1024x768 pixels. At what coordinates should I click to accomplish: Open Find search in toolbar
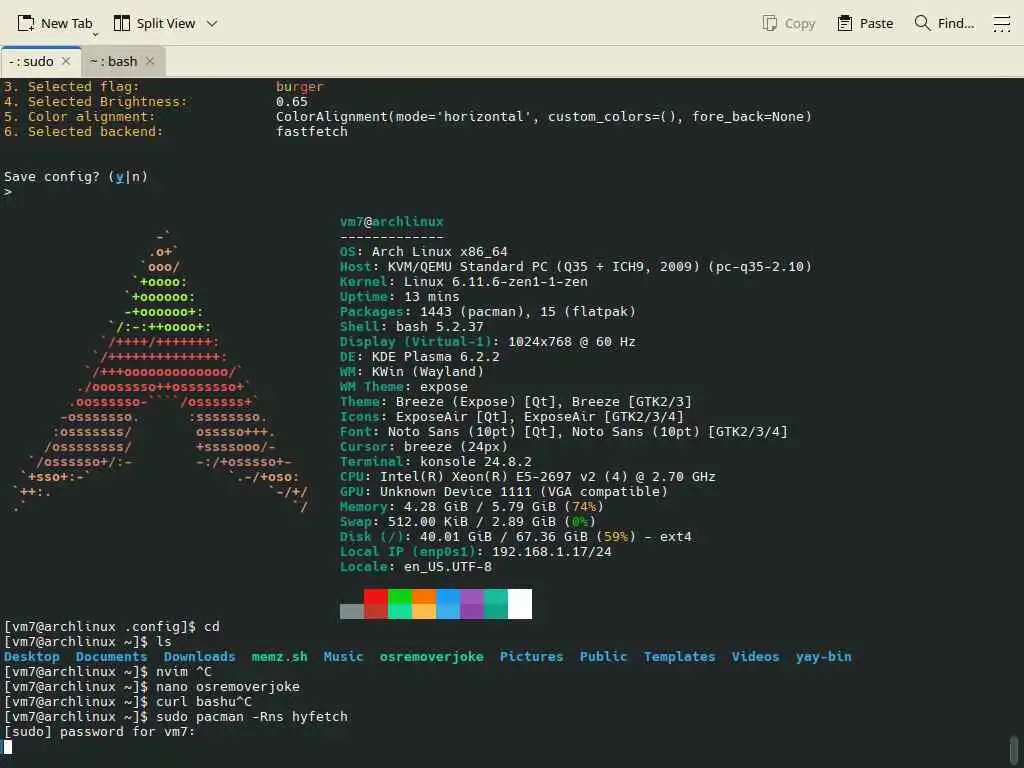click(944, 24)
